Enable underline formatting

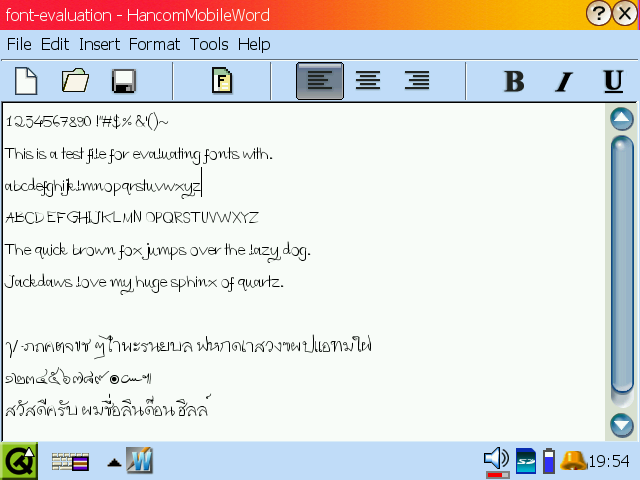pos(613,81)
